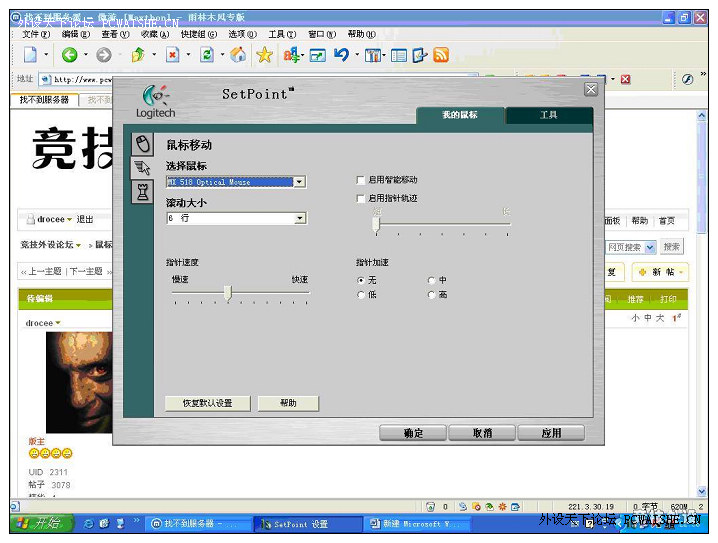
Task: Select 高 pointer acceleration radio button
Action: click(432, 295)
